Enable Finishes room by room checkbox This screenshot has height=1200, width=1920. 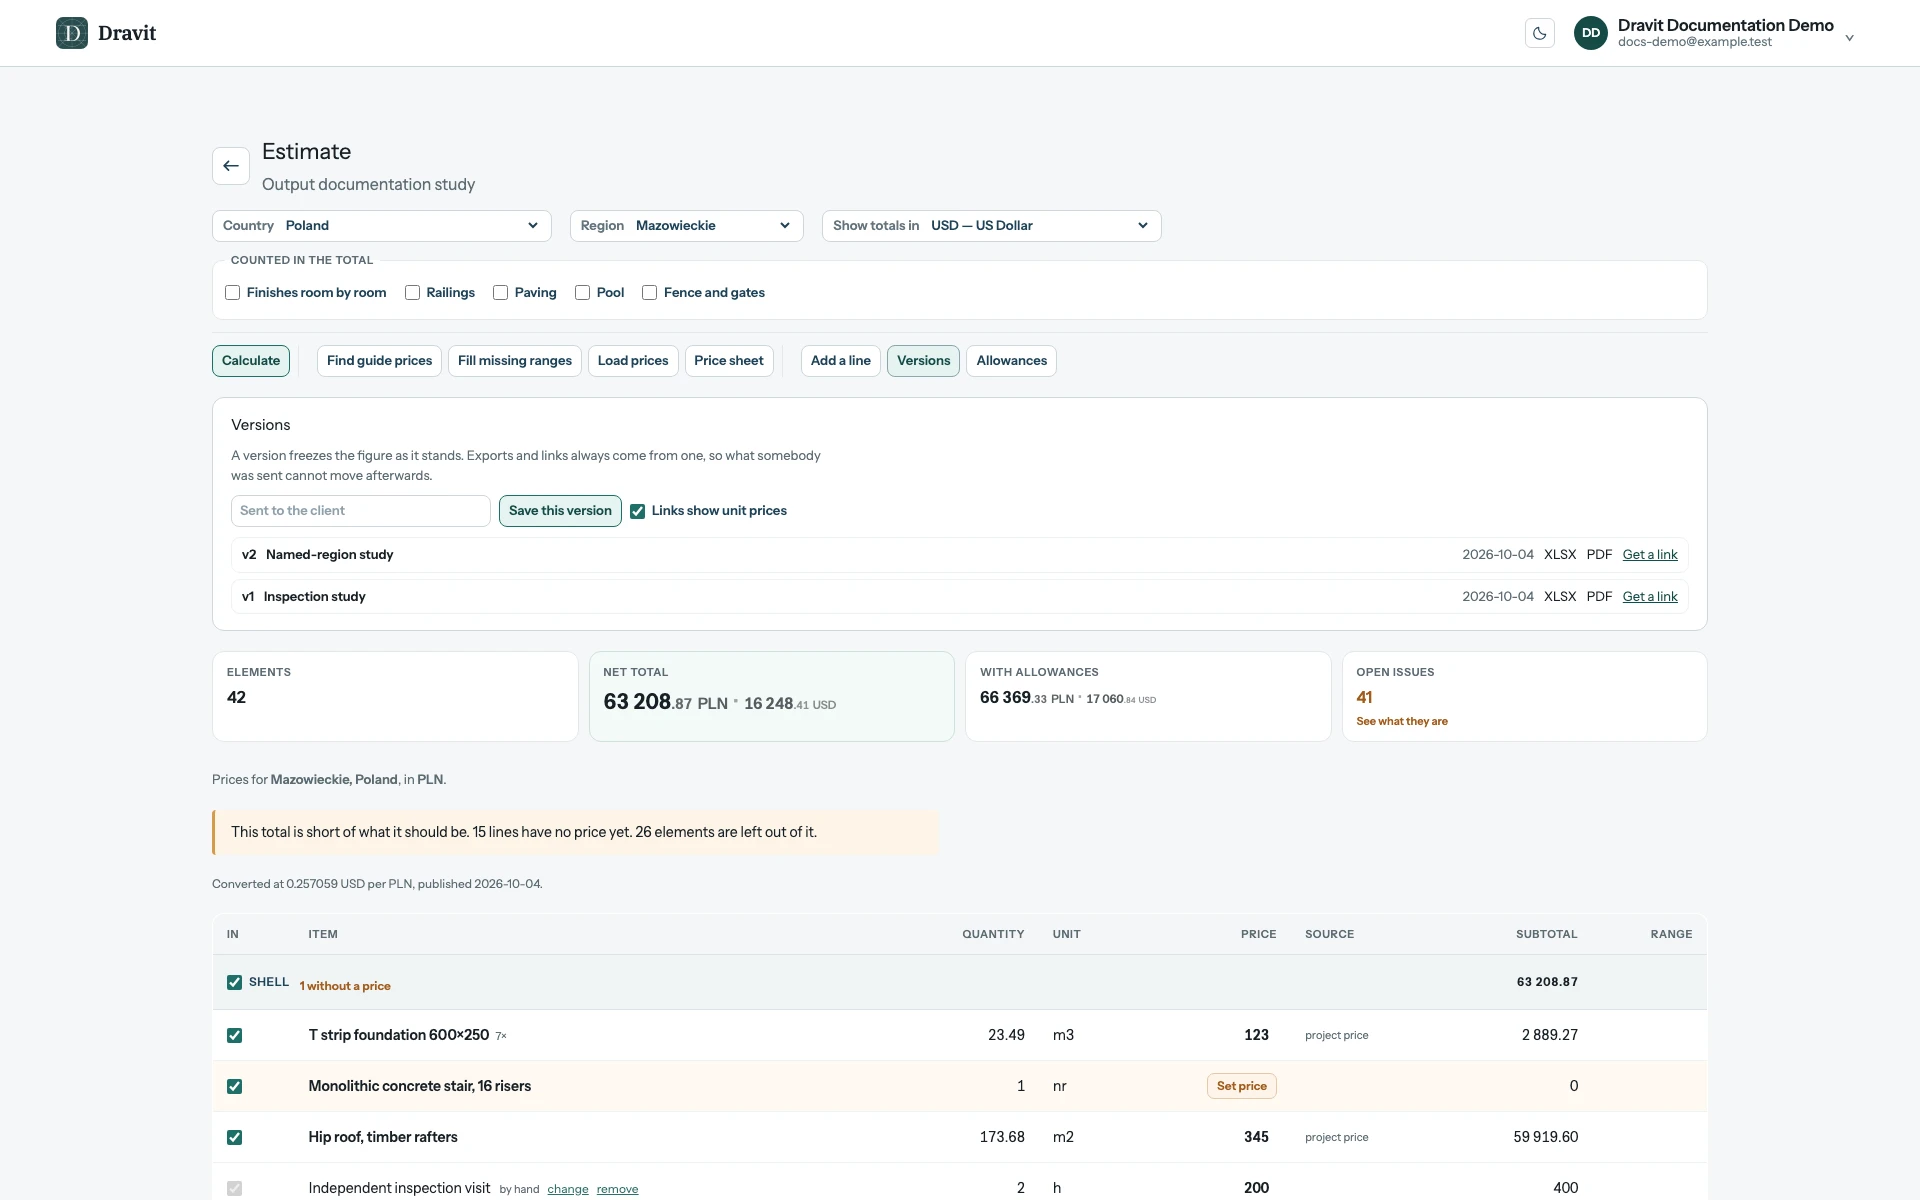click(x=233, y=293)
